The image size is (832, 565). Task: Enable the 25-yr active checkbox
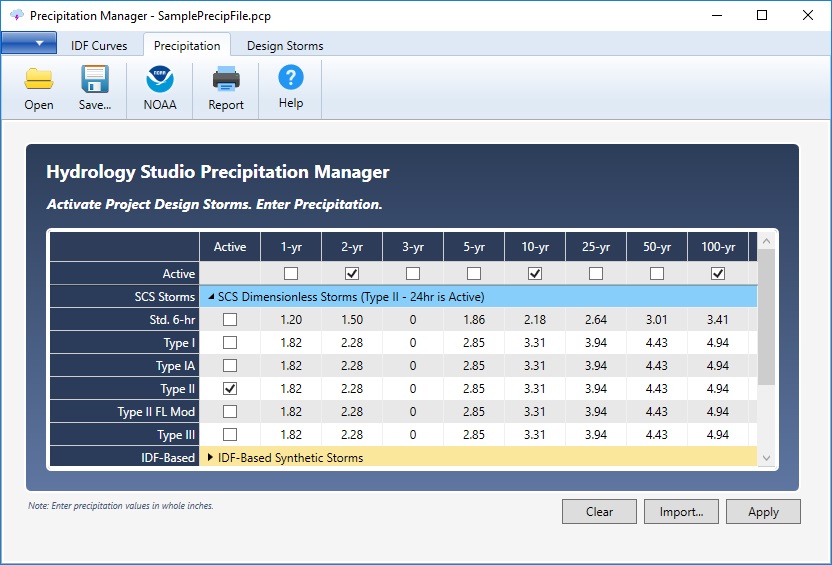pos(596,273)
